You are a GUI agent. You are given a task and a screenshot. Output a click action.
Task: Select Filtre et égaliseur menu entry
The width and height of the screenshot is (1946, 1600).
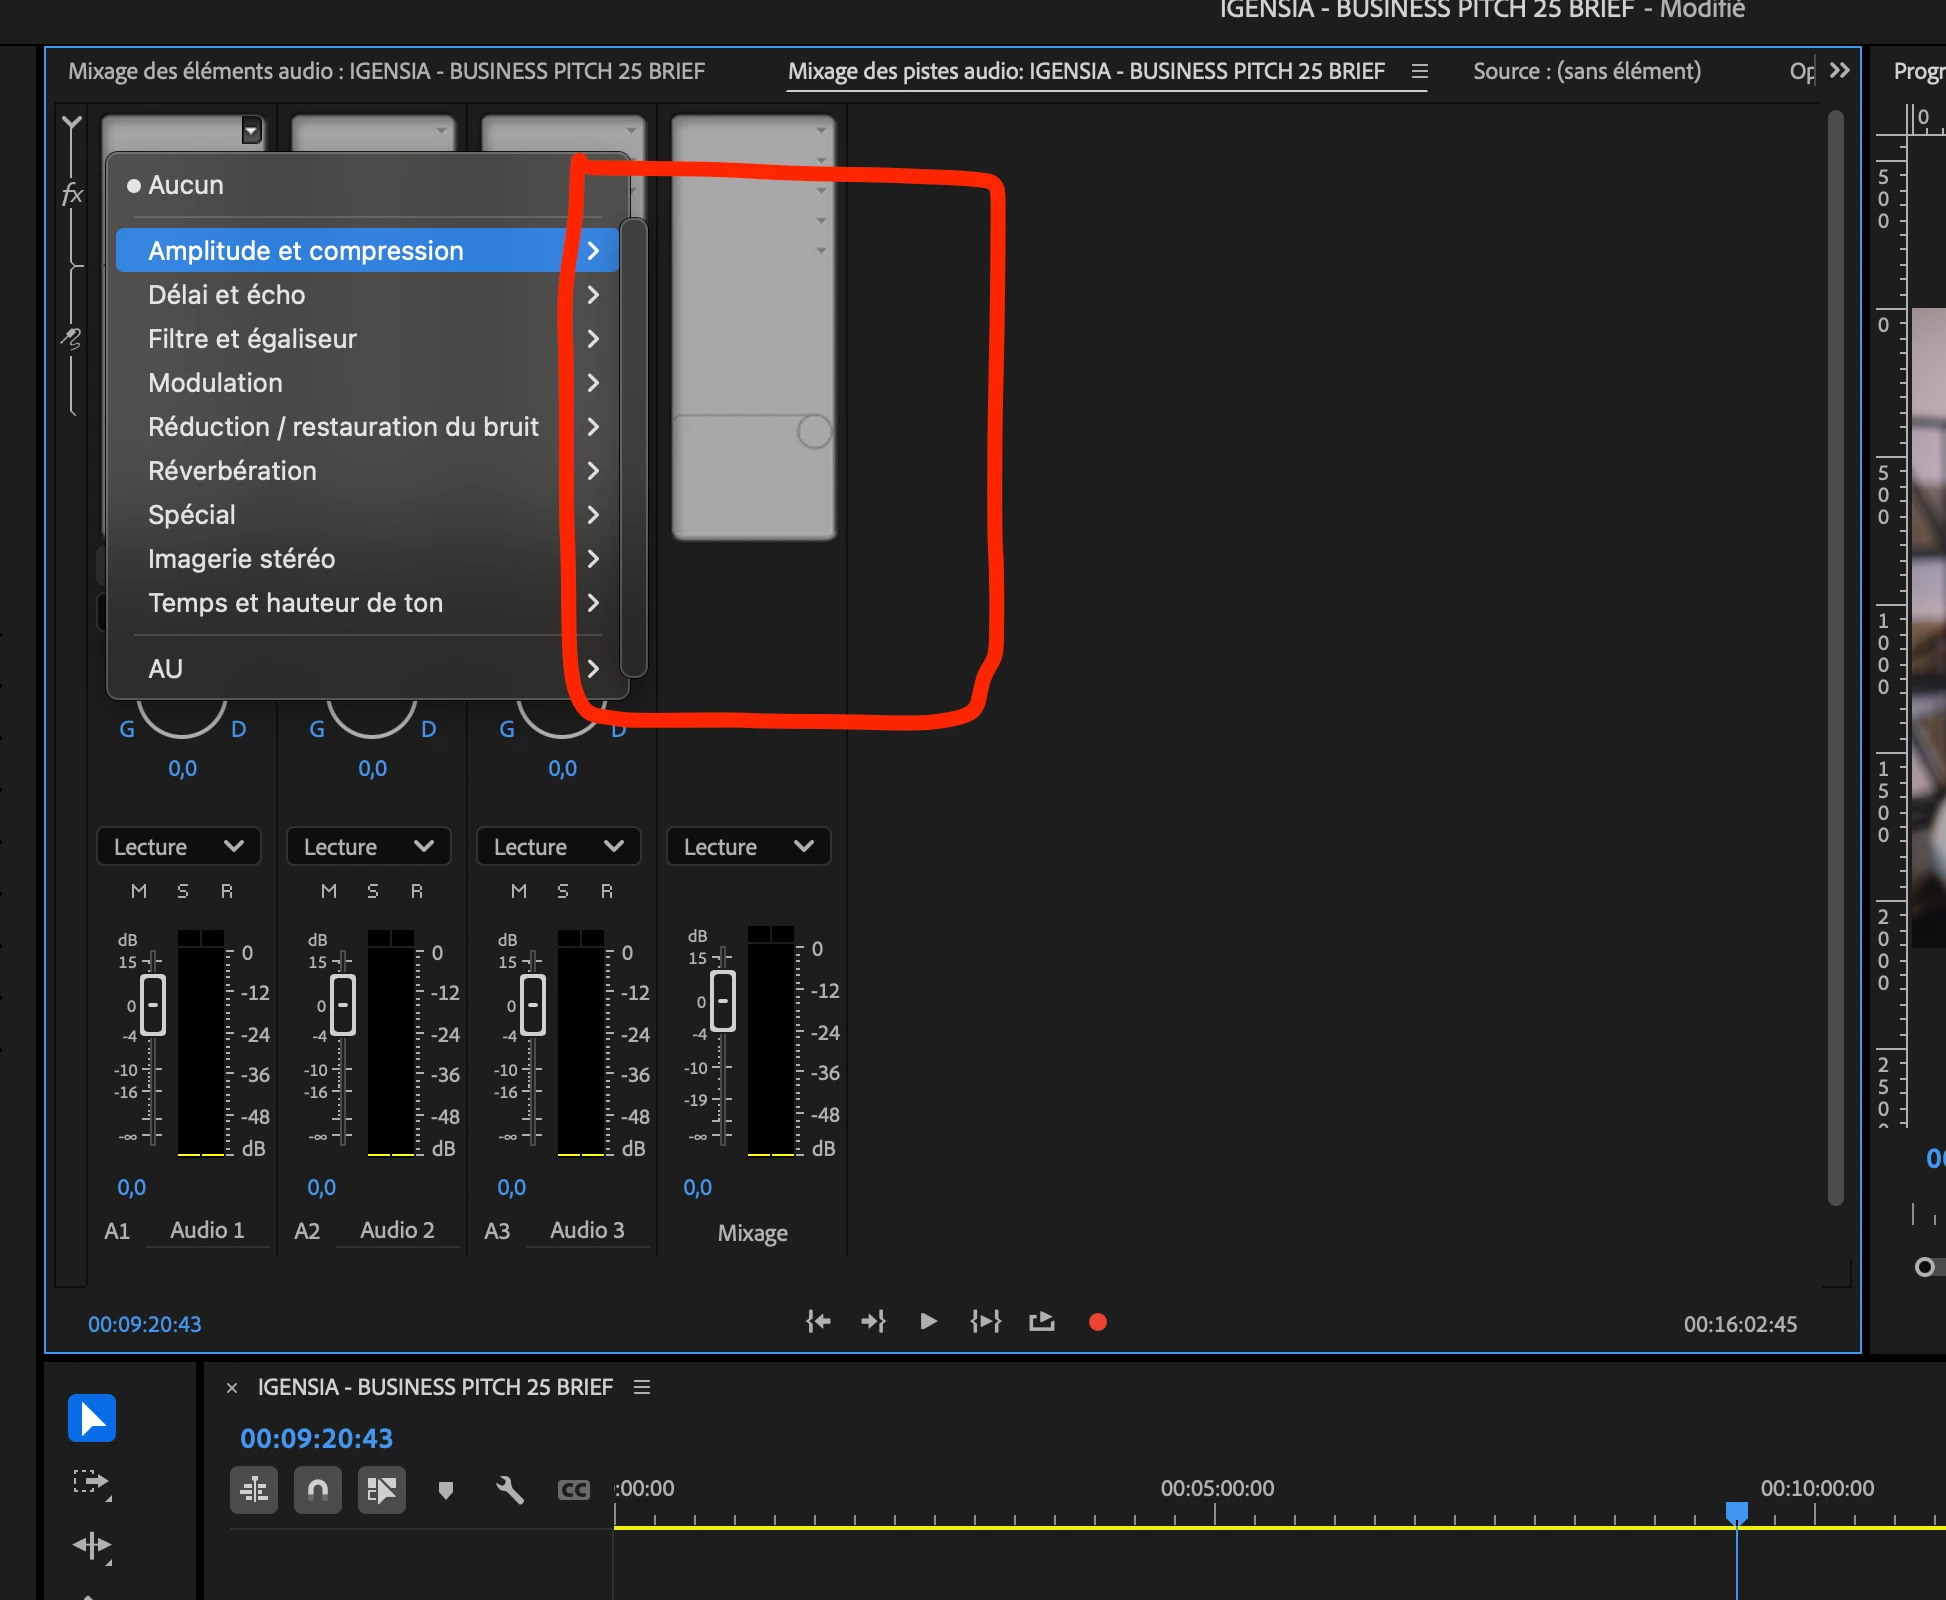coord(252,339)
